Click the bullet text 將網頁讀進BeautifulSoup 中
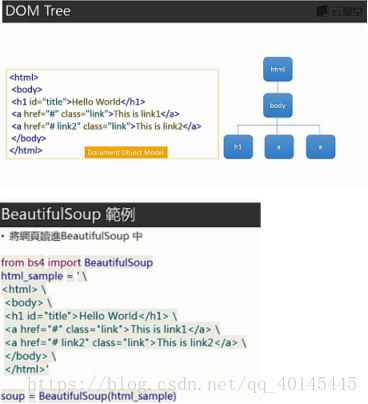Screen dimensions: 368x404 (76, 236)
